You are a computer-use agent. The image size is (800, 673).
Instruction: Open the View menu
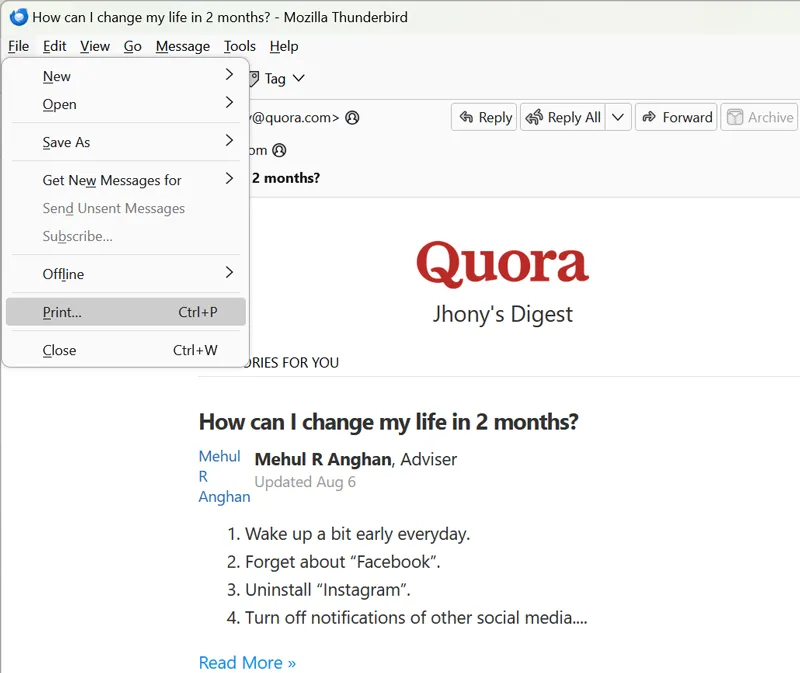[95, 46]
